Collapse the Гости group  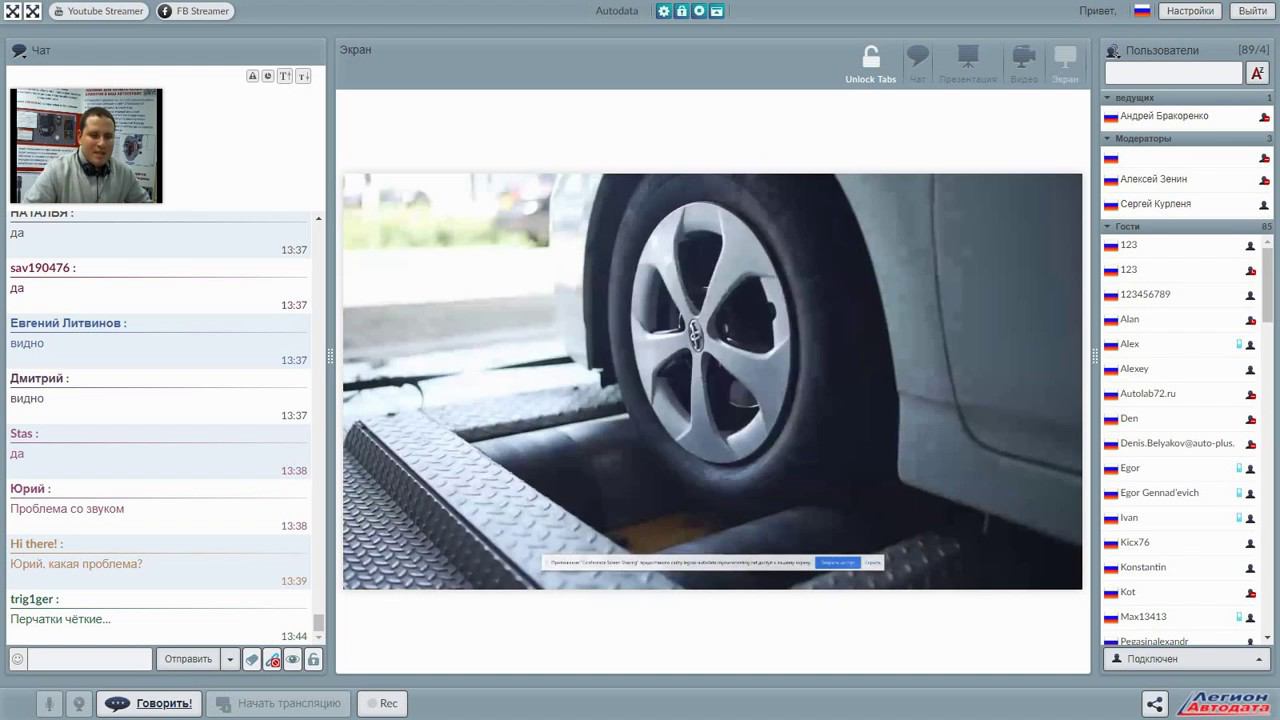point(1107,227)
